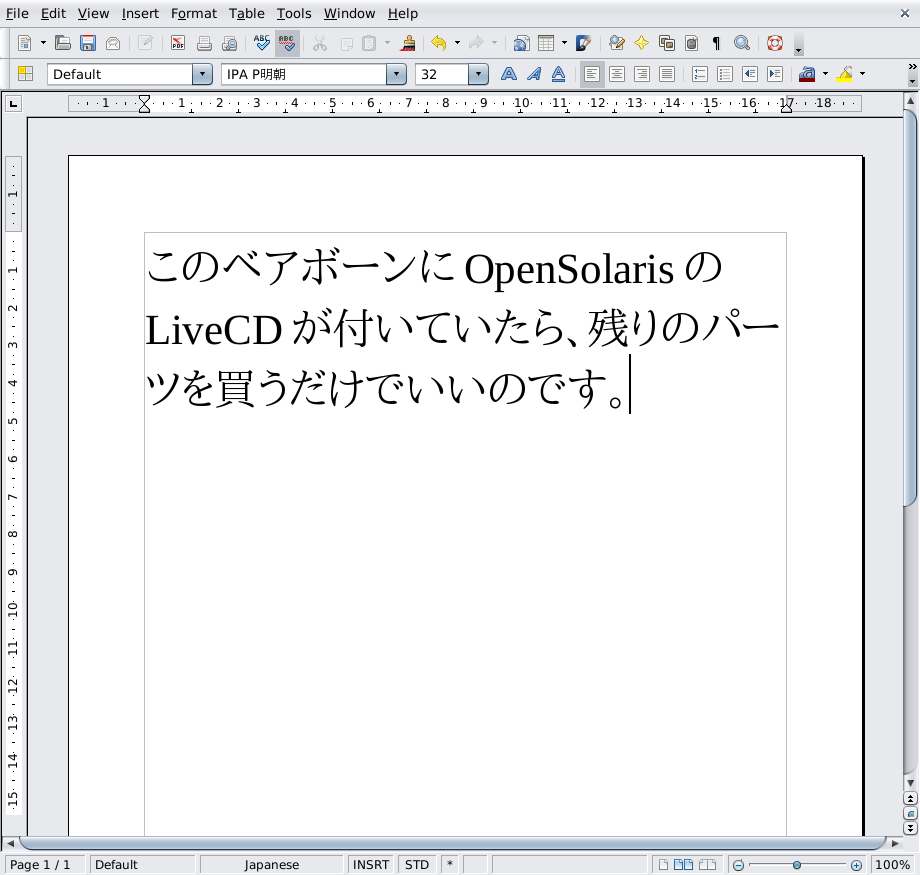Export directly as PDF
Screen dimensions: 920x875
click(178, 43)
